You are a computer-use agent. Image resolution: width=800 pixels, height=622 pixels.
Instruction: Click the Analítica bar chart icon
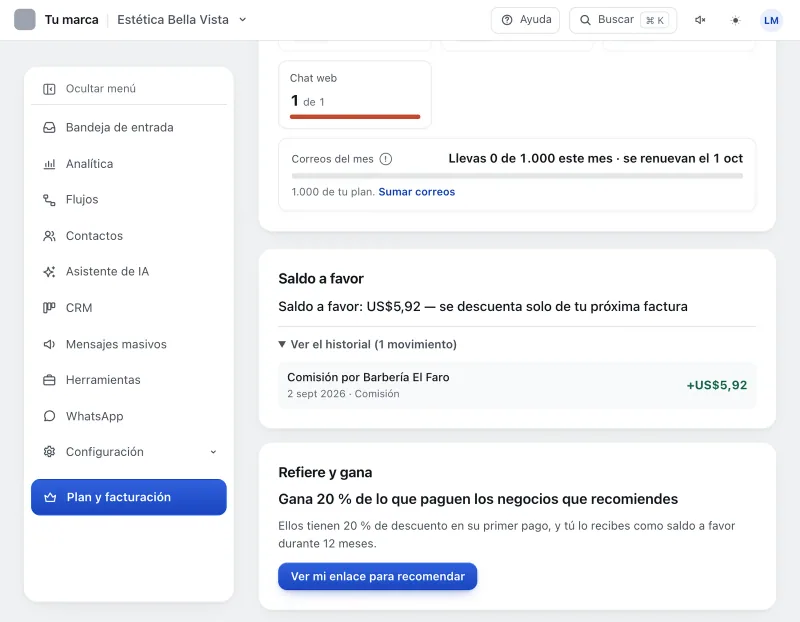49,164
